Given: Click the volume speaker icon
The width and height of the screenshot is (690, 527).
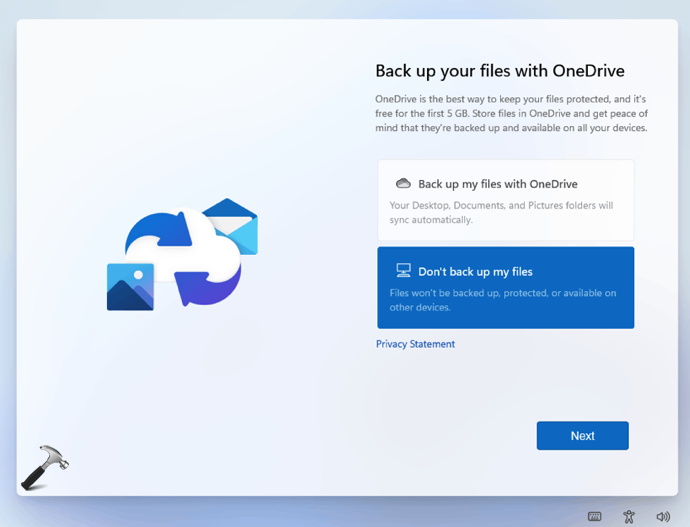Looking at the screenshot, I should 662,516.
